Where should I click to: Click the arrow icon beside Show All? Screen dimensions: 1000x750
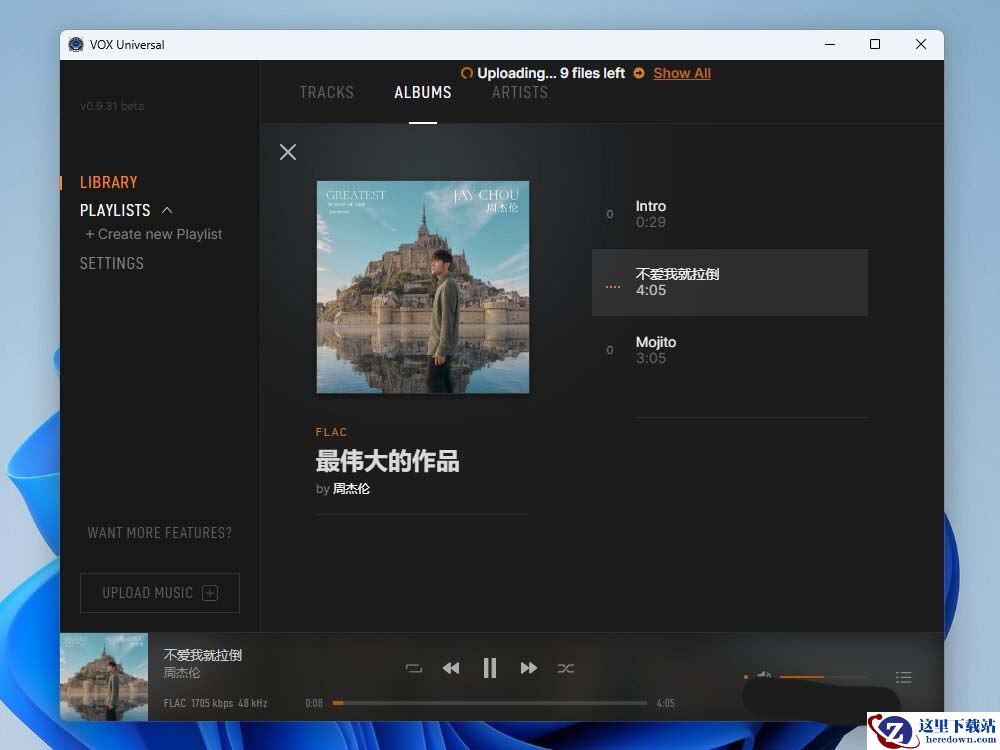[x=639, y=73]
